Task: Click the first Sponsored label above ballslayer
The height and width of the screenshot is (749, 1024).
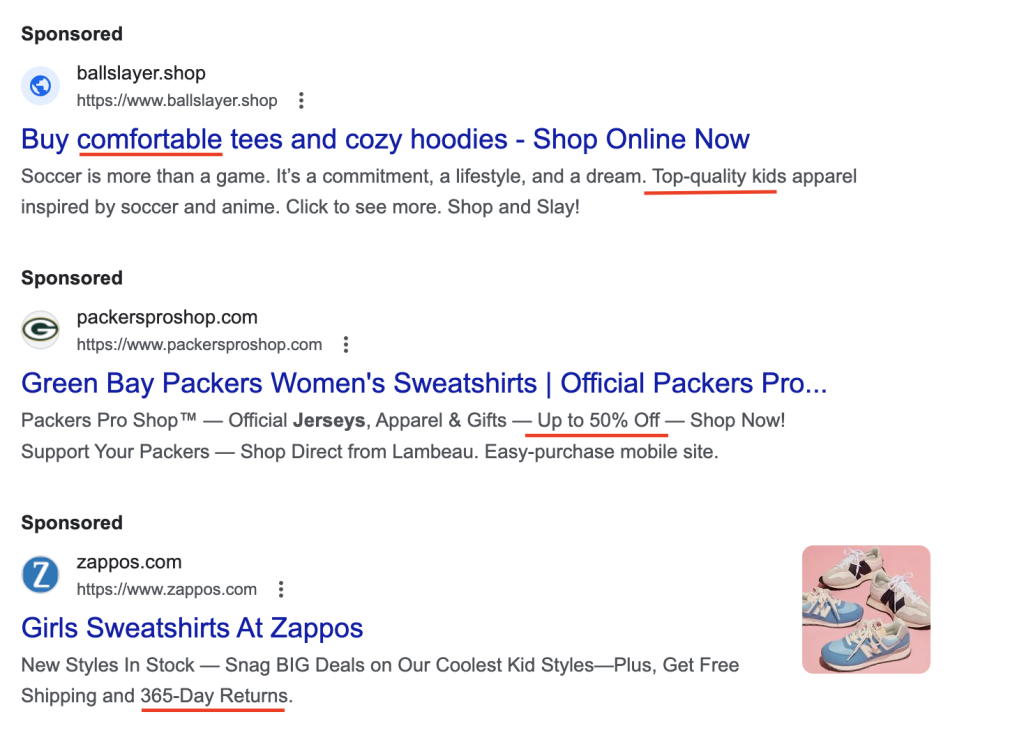Action: coord(72,34)
